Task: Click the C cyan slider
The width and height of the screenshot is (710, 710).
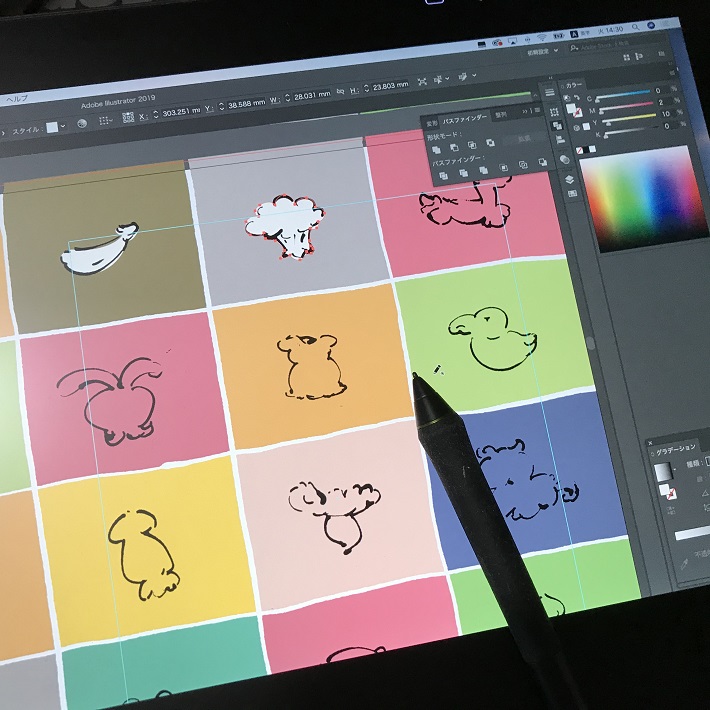Action: 623,95
